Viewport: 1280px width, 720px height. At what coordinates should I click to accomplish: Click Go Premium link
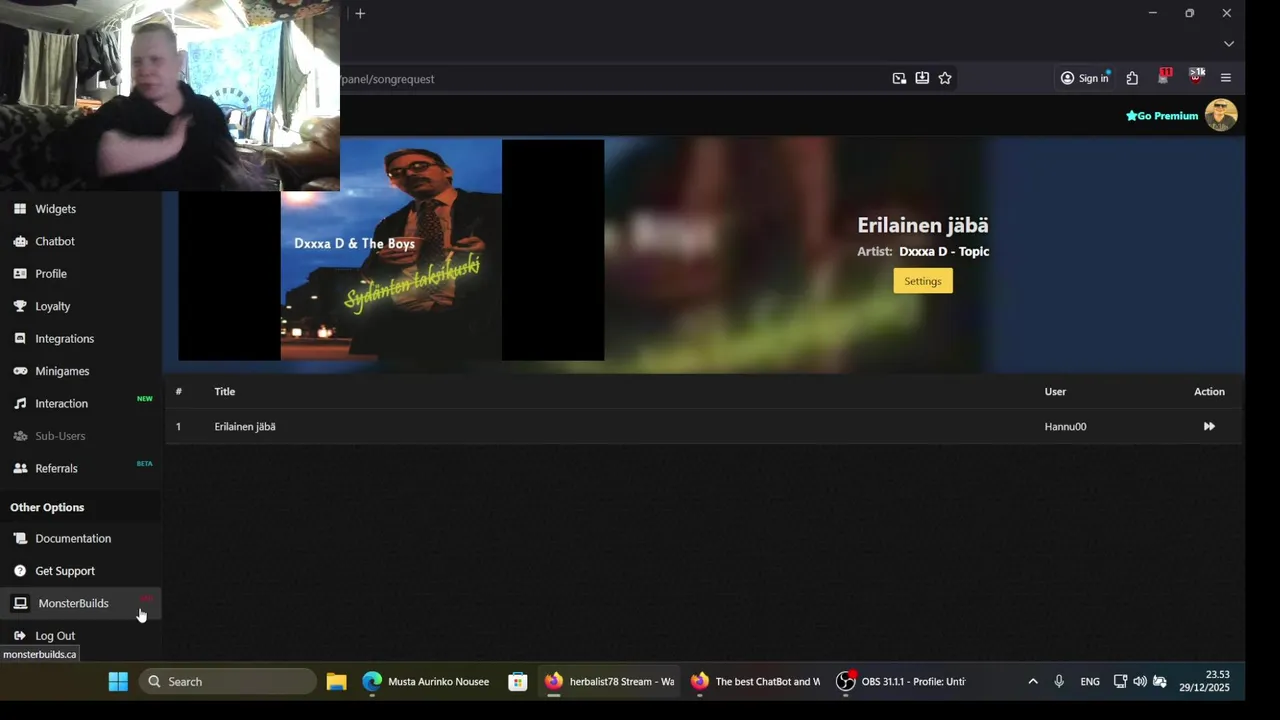pyautogui.click(x=1162, y=116)
